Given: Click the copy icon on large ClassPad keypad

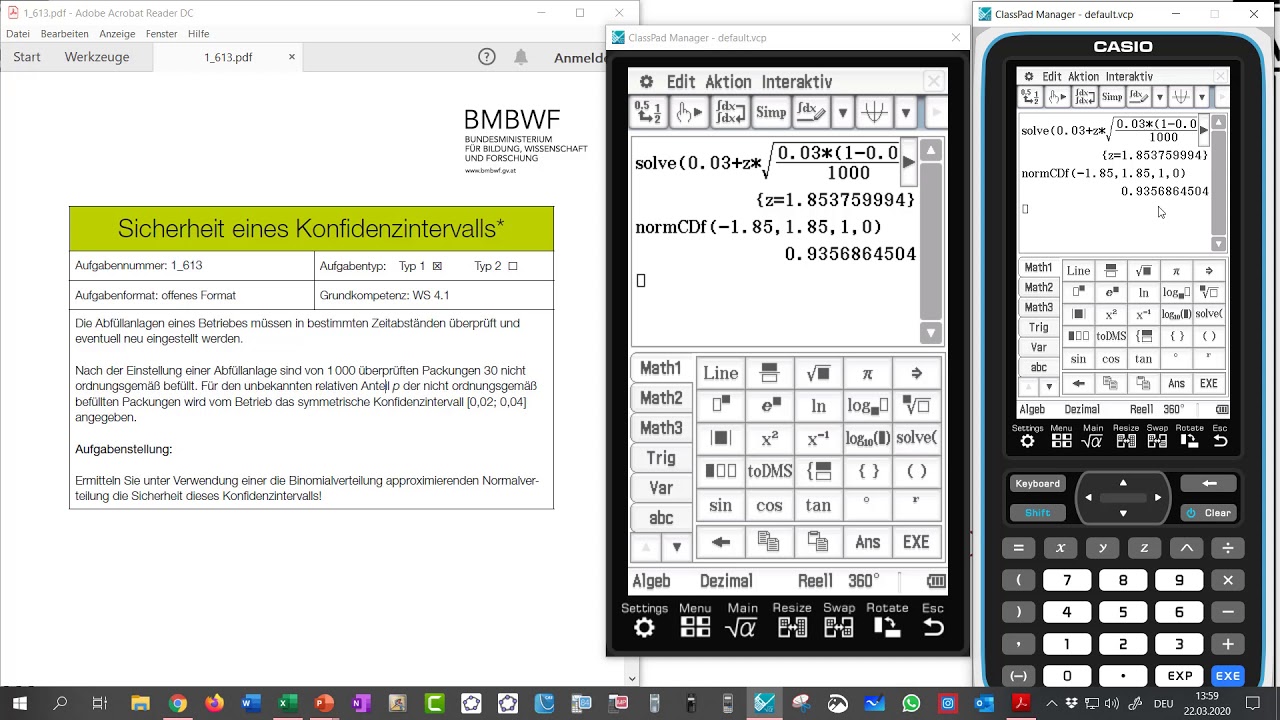Looking at the screenshot, I should 769,542.
